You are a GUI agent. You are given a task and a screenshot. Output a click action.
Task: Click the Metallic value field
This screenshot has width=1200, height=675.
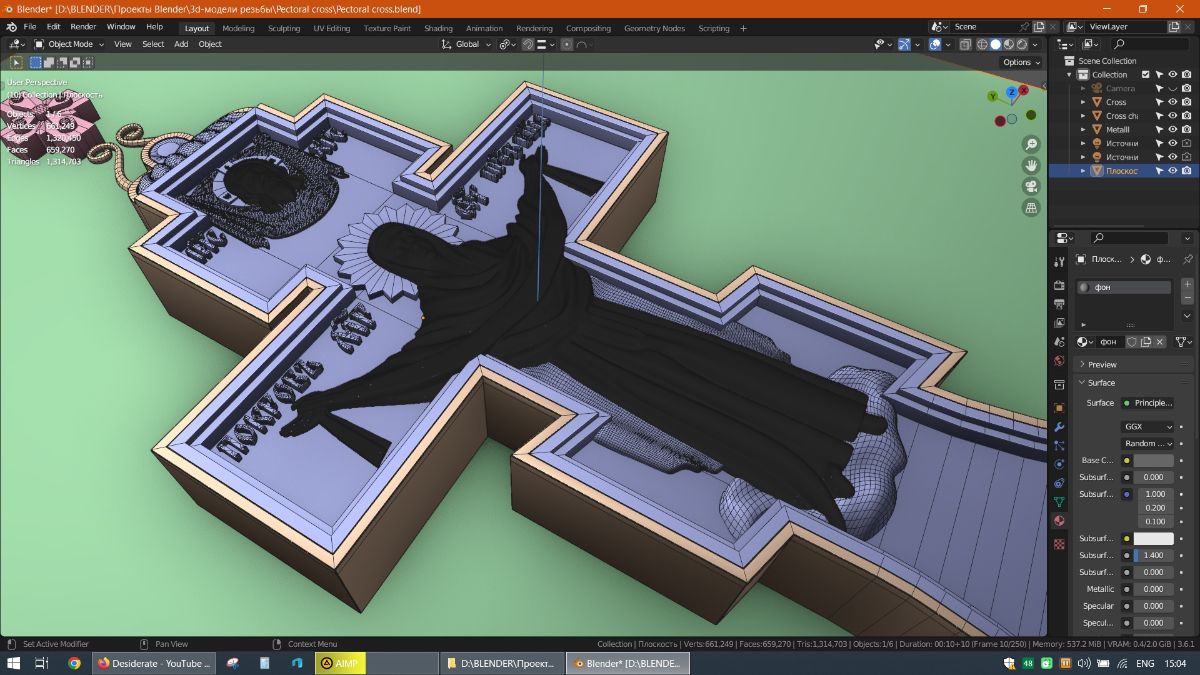1153,589
